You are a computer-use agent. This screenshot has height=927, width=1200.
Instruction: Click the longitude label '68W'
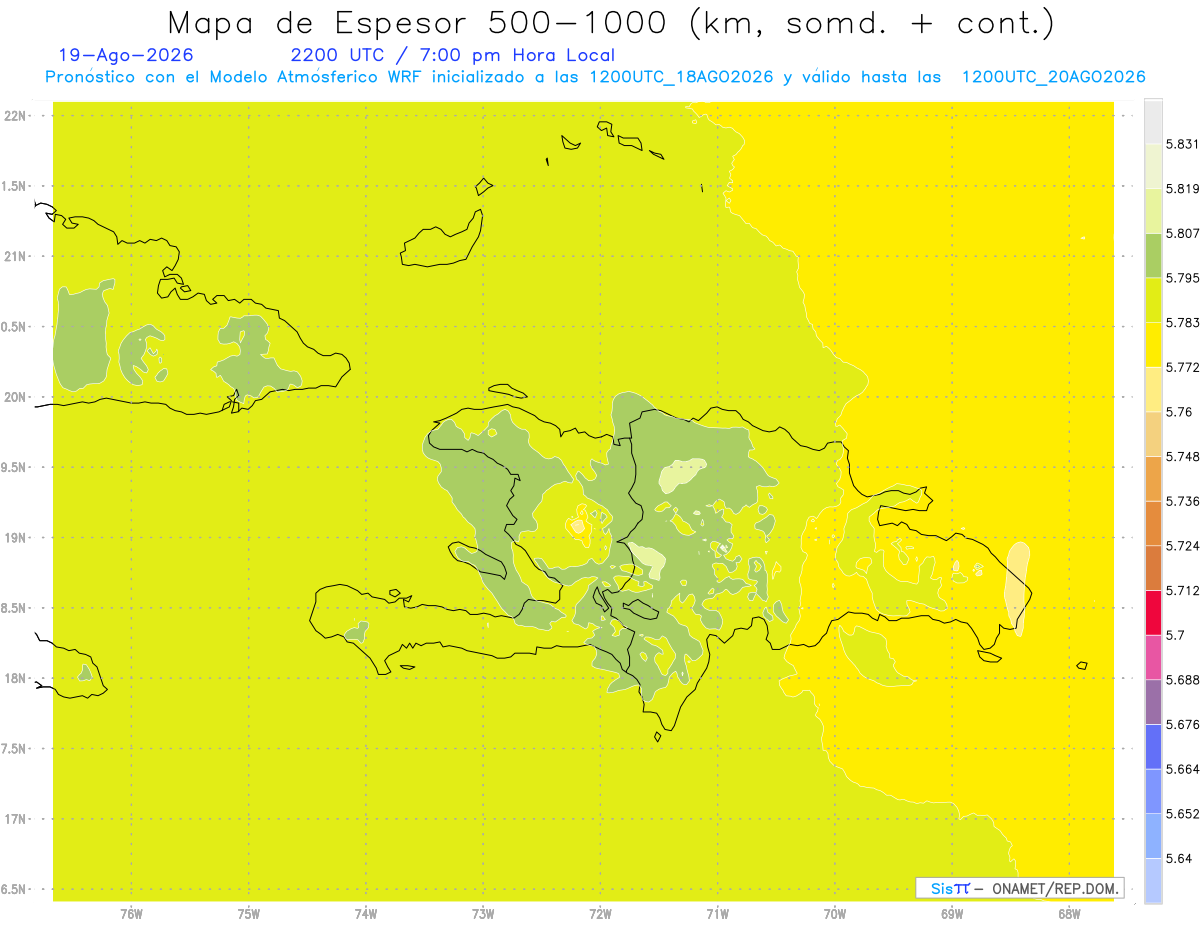pos(1068,913)
